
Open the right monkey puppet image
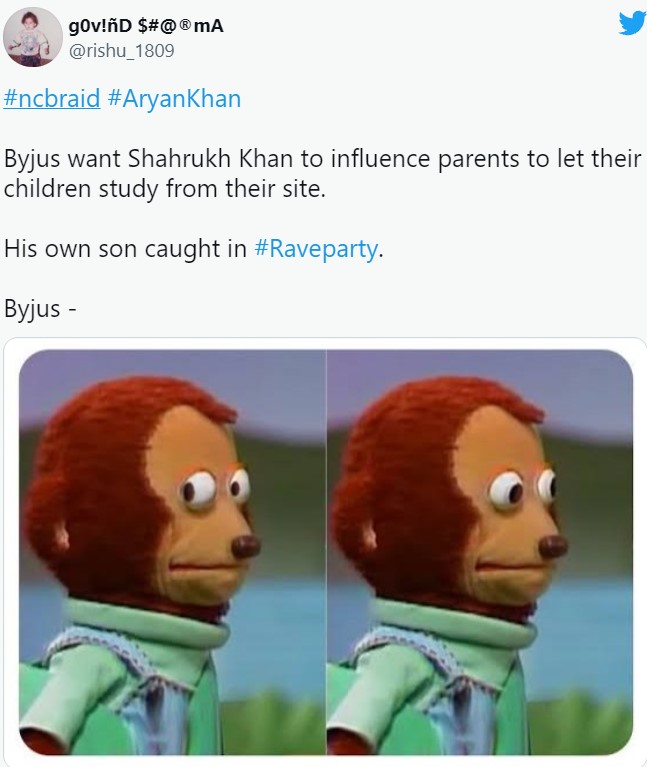[480, 552]
